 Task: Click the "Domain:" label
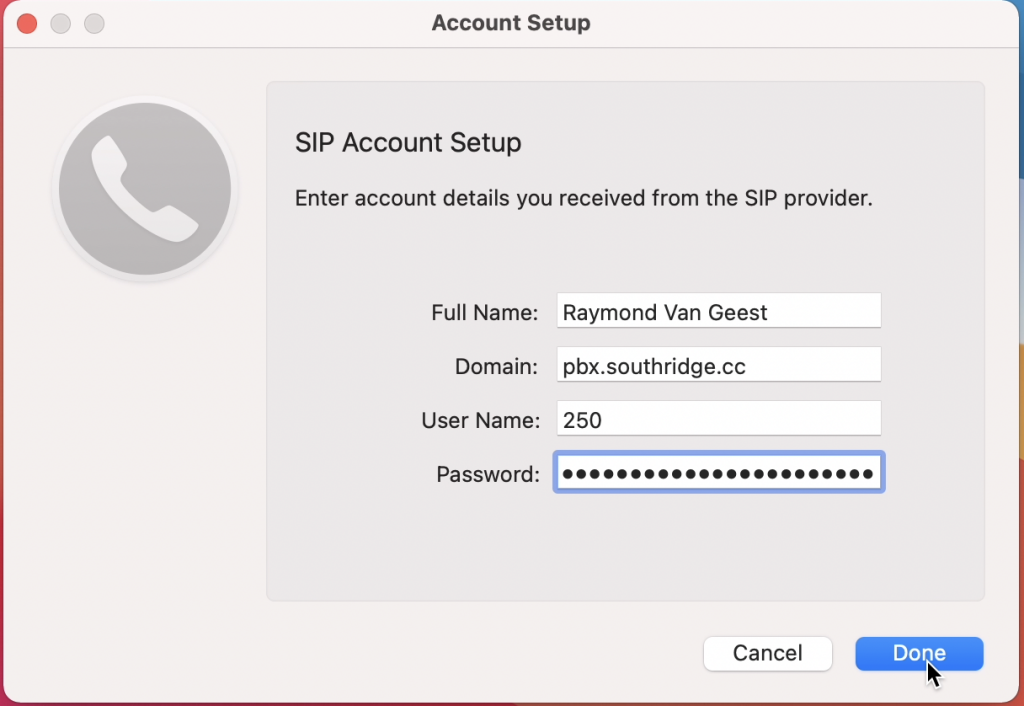(497, 367)
